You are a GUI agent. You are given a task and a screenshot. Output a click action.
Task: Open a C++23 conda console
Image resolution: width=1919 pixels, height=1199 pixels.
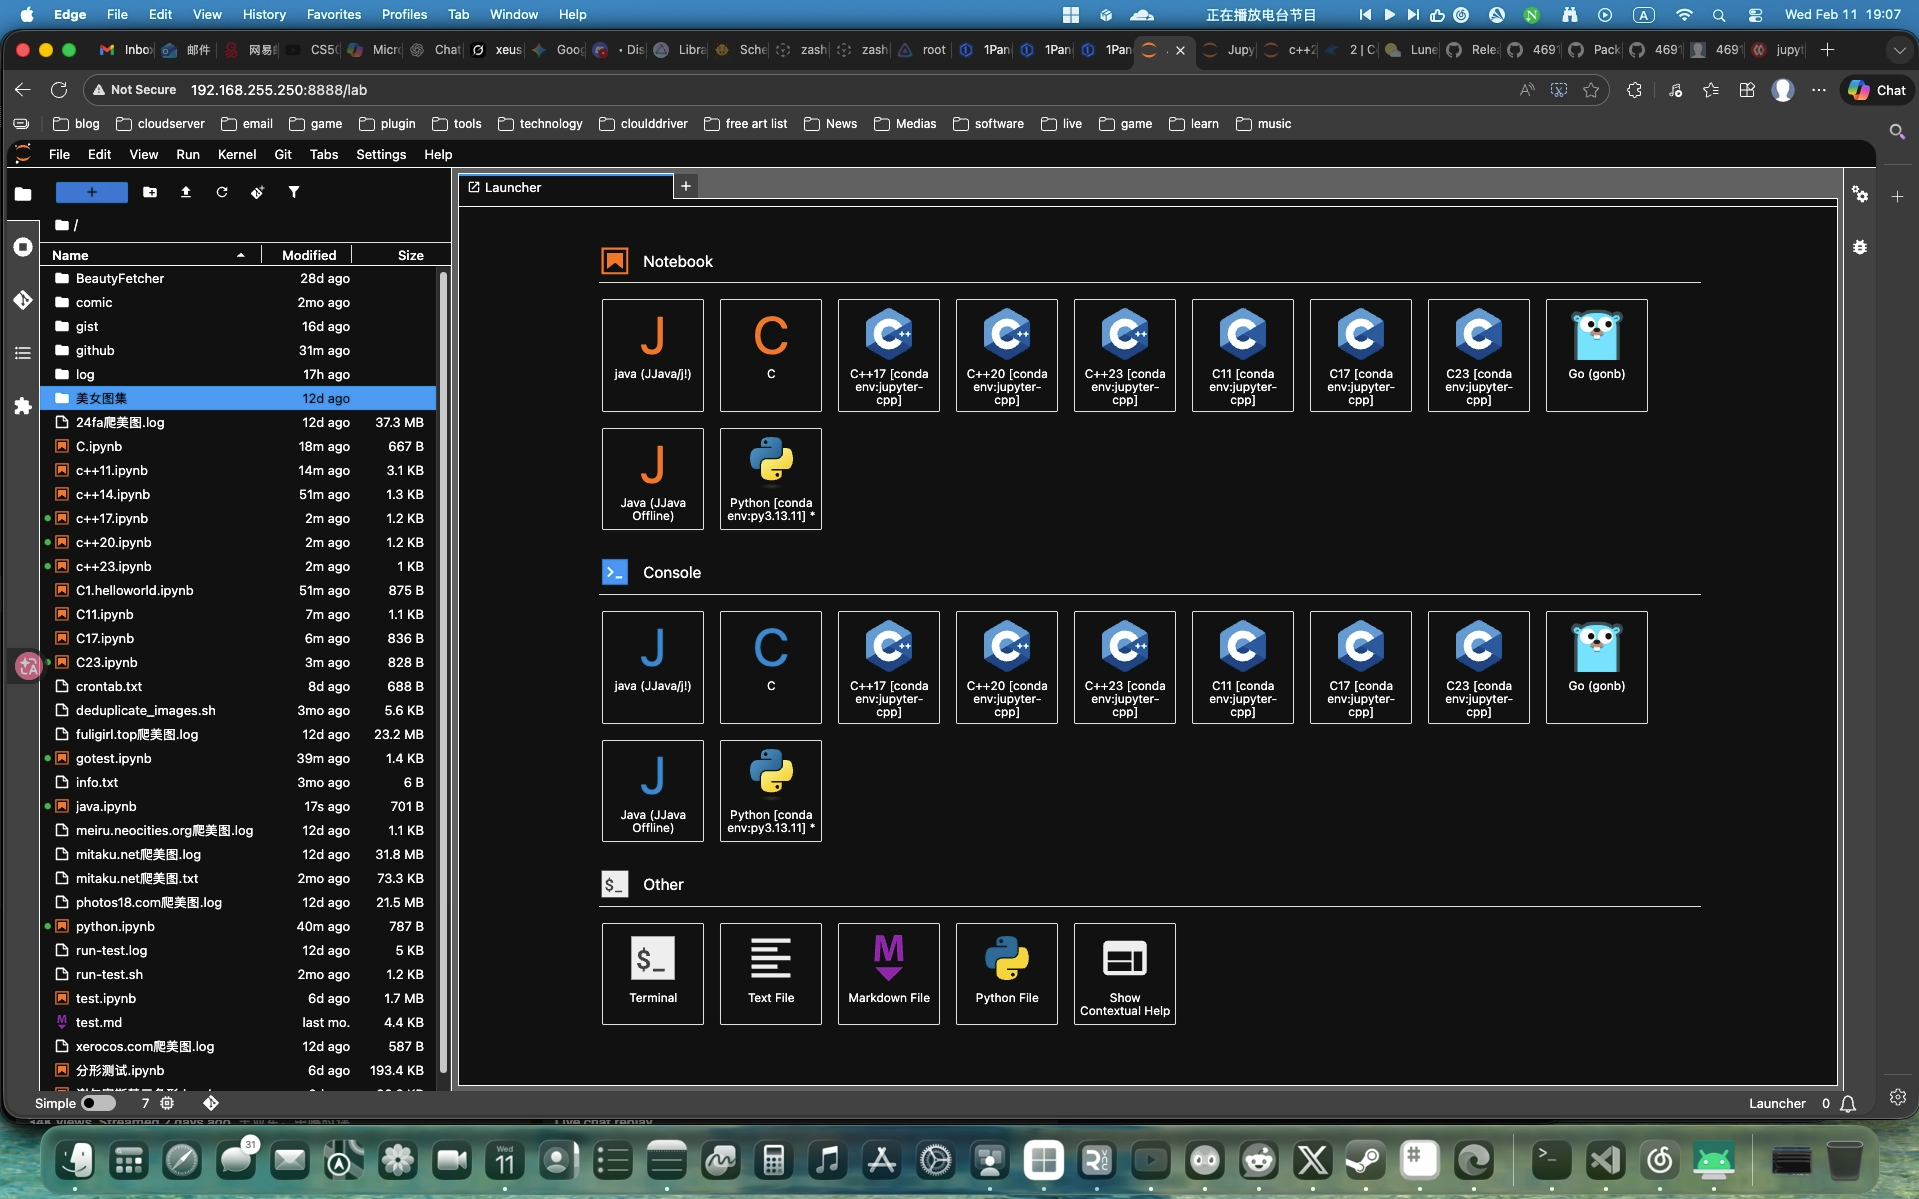tap(1125, 667)
